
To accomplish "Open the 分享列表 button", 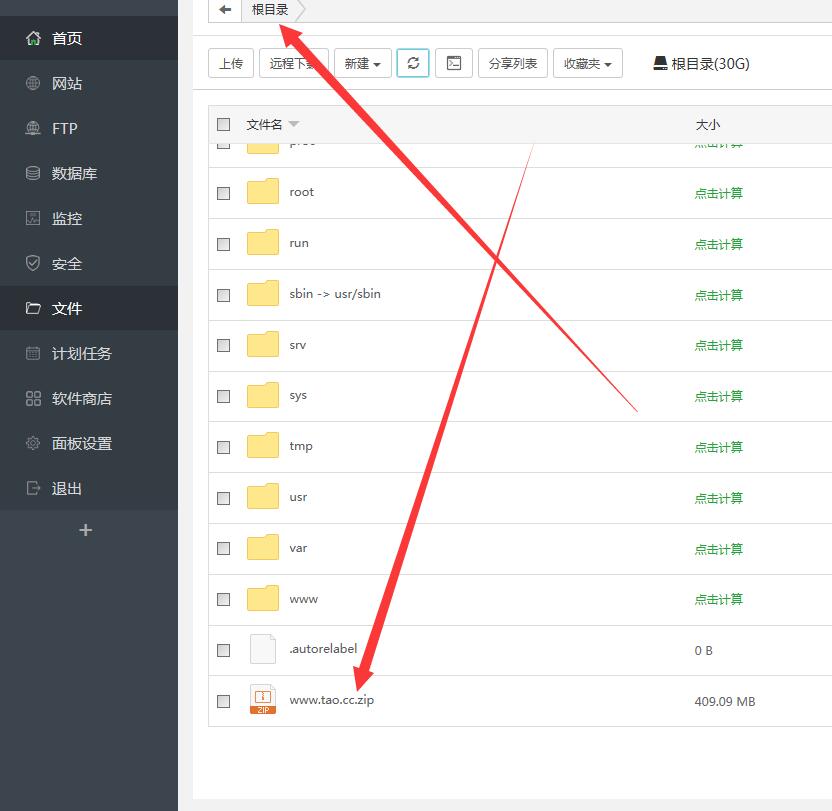I will pos(512,63).
